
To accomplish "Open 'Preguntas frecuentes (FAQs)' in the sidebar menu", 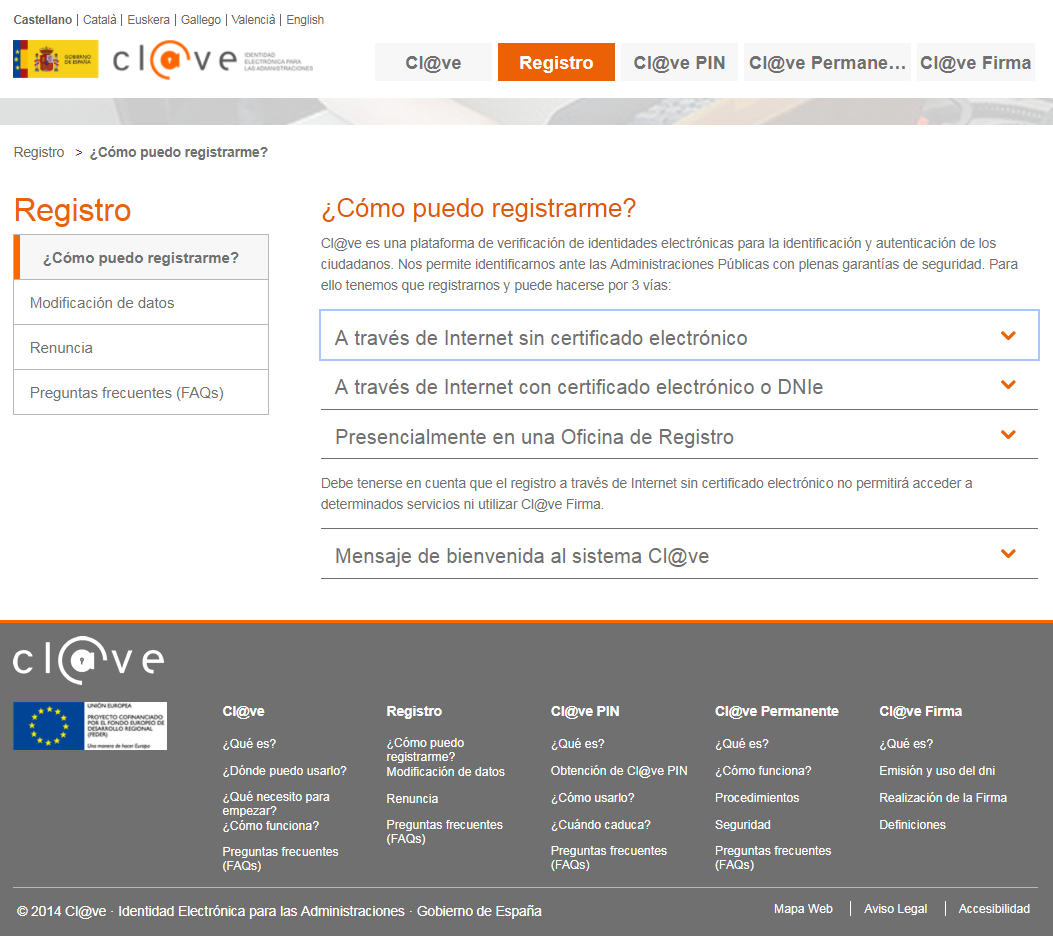I will 141,393.
